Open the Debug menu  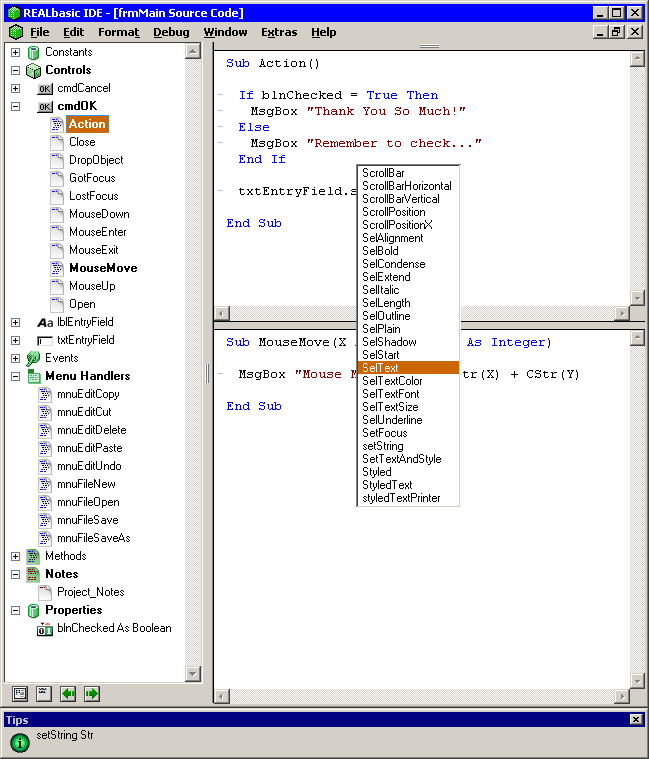171,32
